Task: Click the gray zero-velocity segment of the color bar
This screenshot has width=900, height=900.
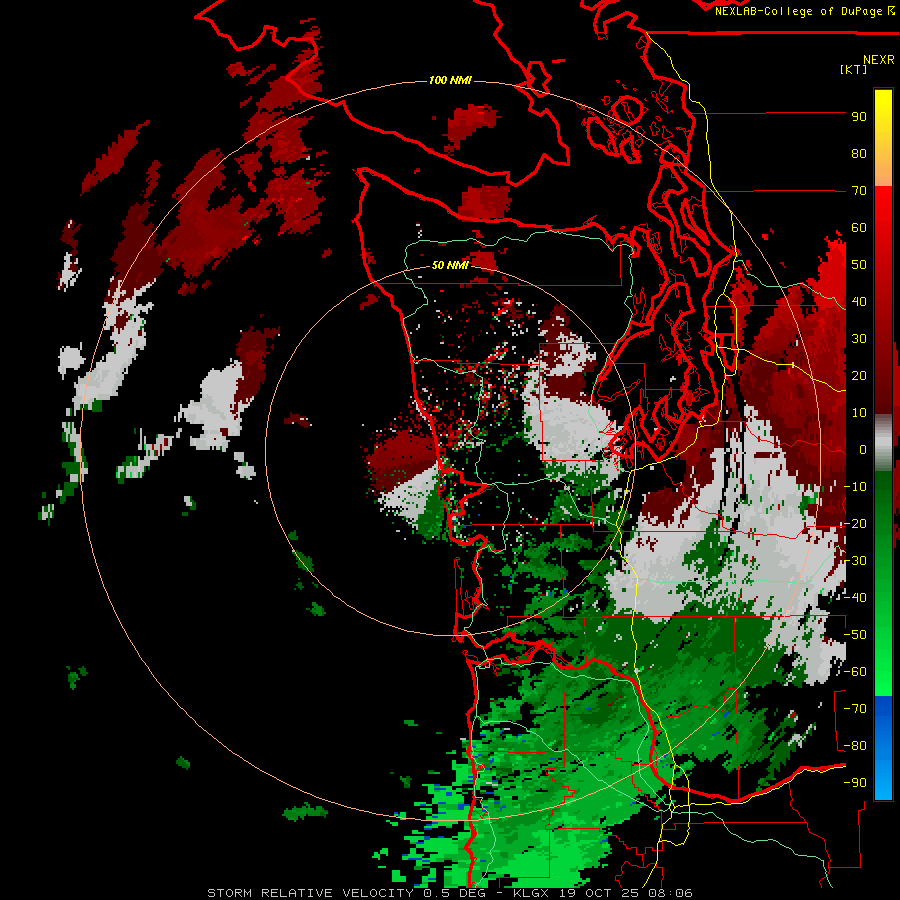Action: [883, 442]
